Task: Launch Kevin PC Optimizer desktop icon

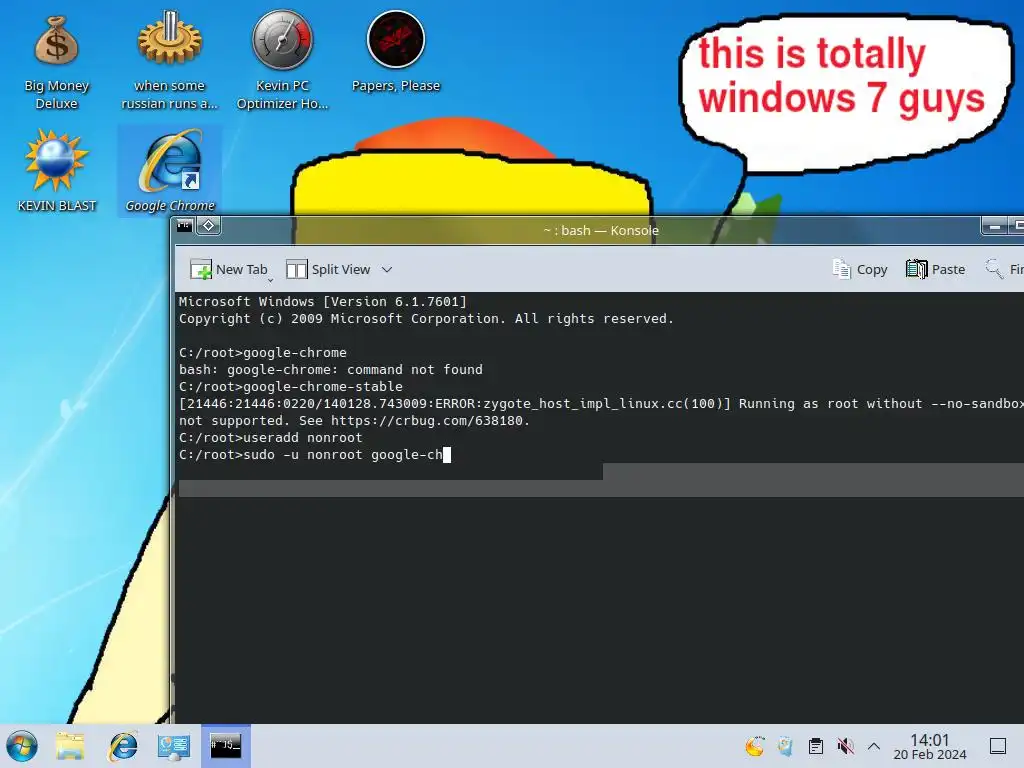Action: 282,62
